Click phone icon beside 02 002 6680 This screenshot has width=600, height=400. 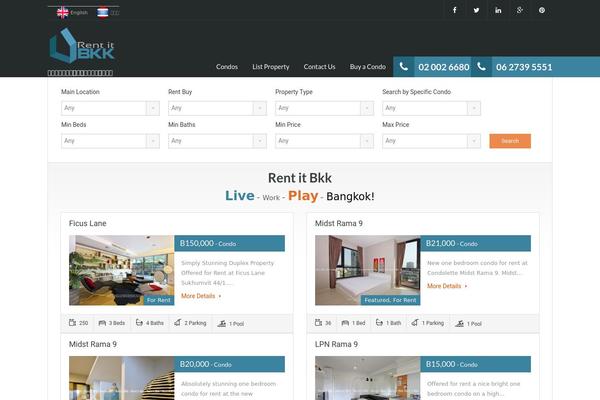click(x=403, y=67)
